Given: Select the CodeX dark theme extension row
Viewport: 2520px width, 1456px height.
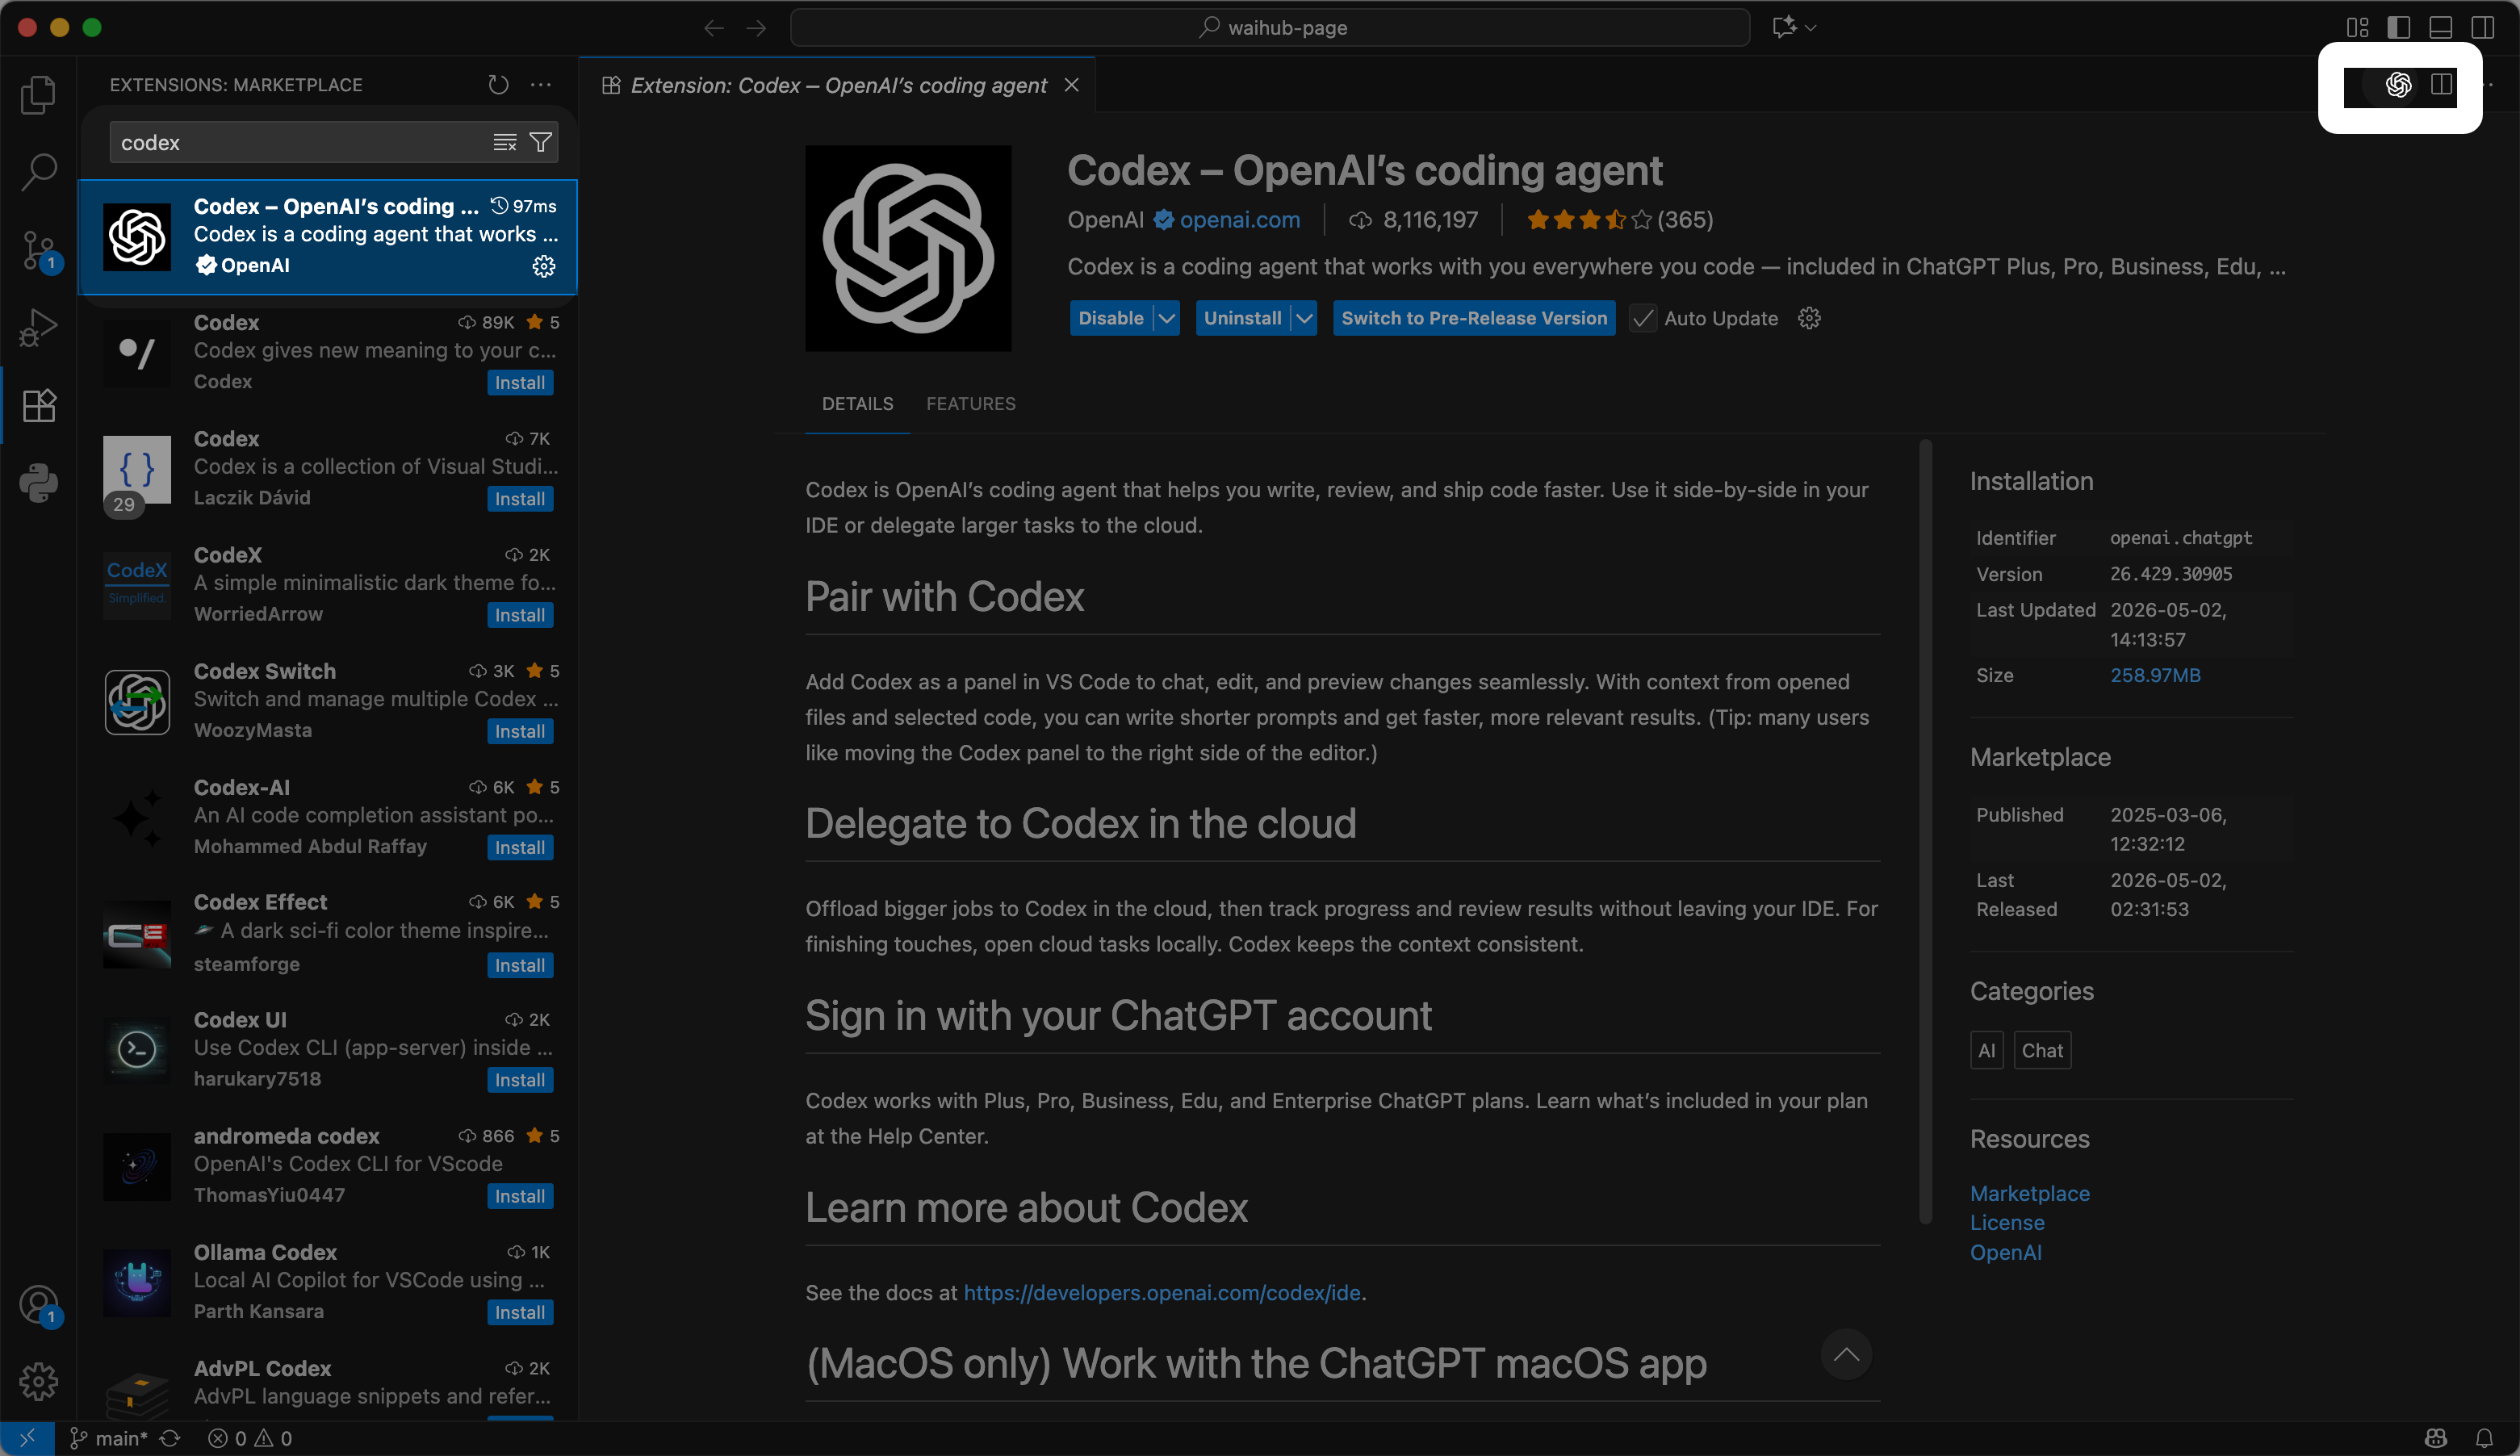Looking at the screenshot, I should coord(328,584).
